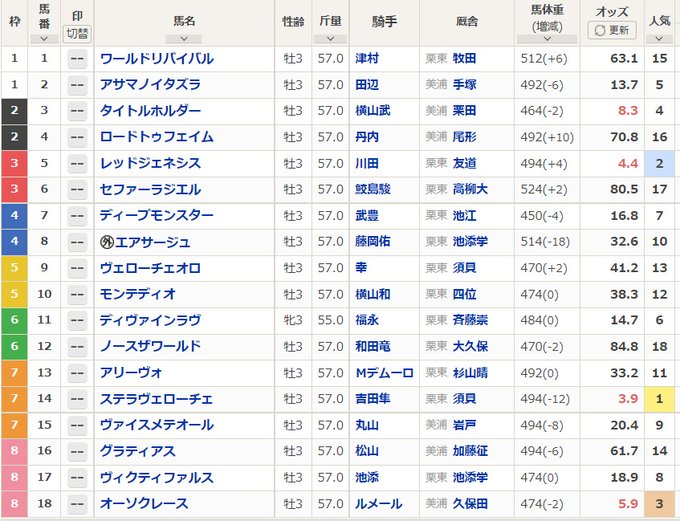
Task: Click the 切替 mark switch button
Action: click(77, 34)
